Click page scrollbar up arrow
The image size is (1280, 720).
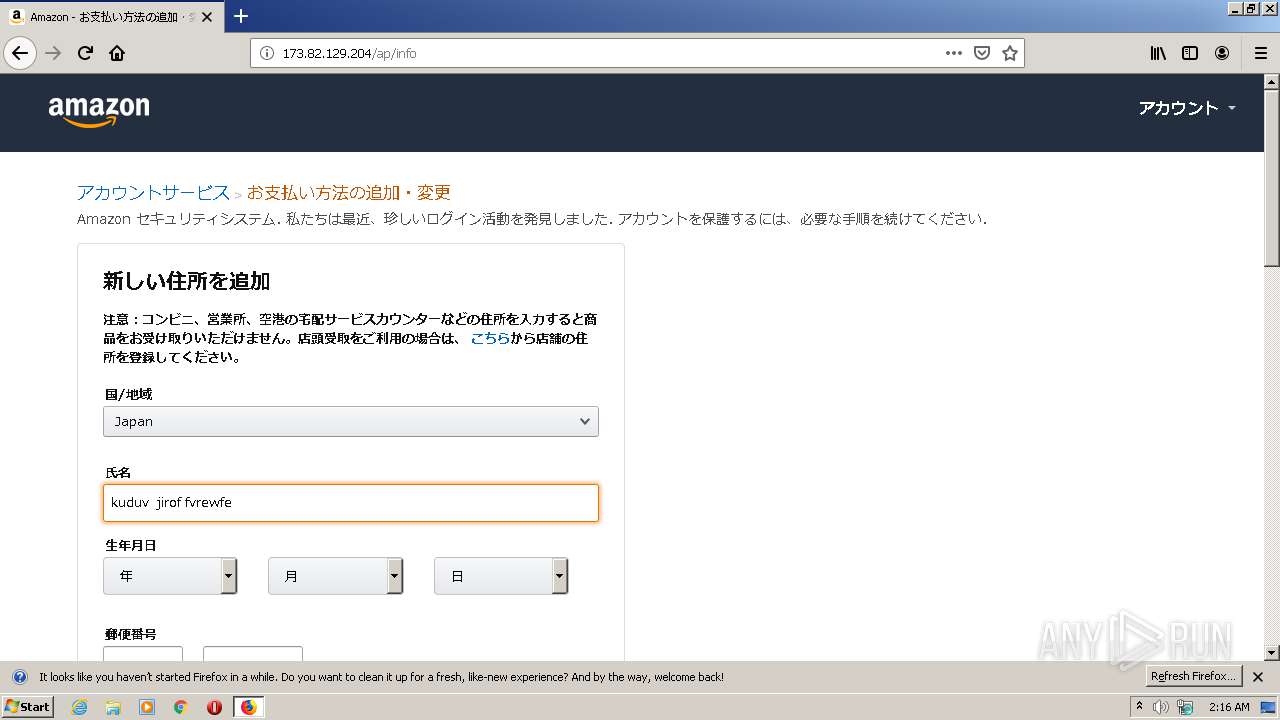[x=1272, y=82]
